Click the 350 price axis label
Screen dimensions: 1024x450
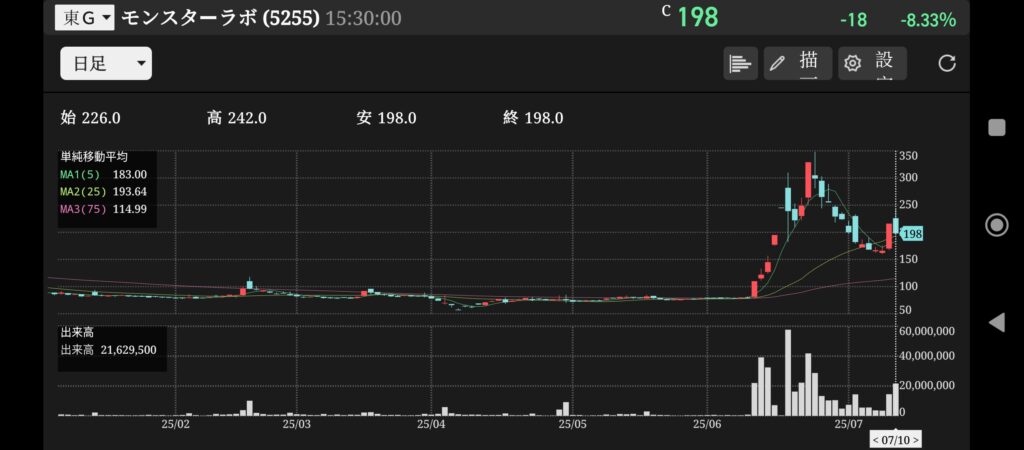click(x=909, y=156)
